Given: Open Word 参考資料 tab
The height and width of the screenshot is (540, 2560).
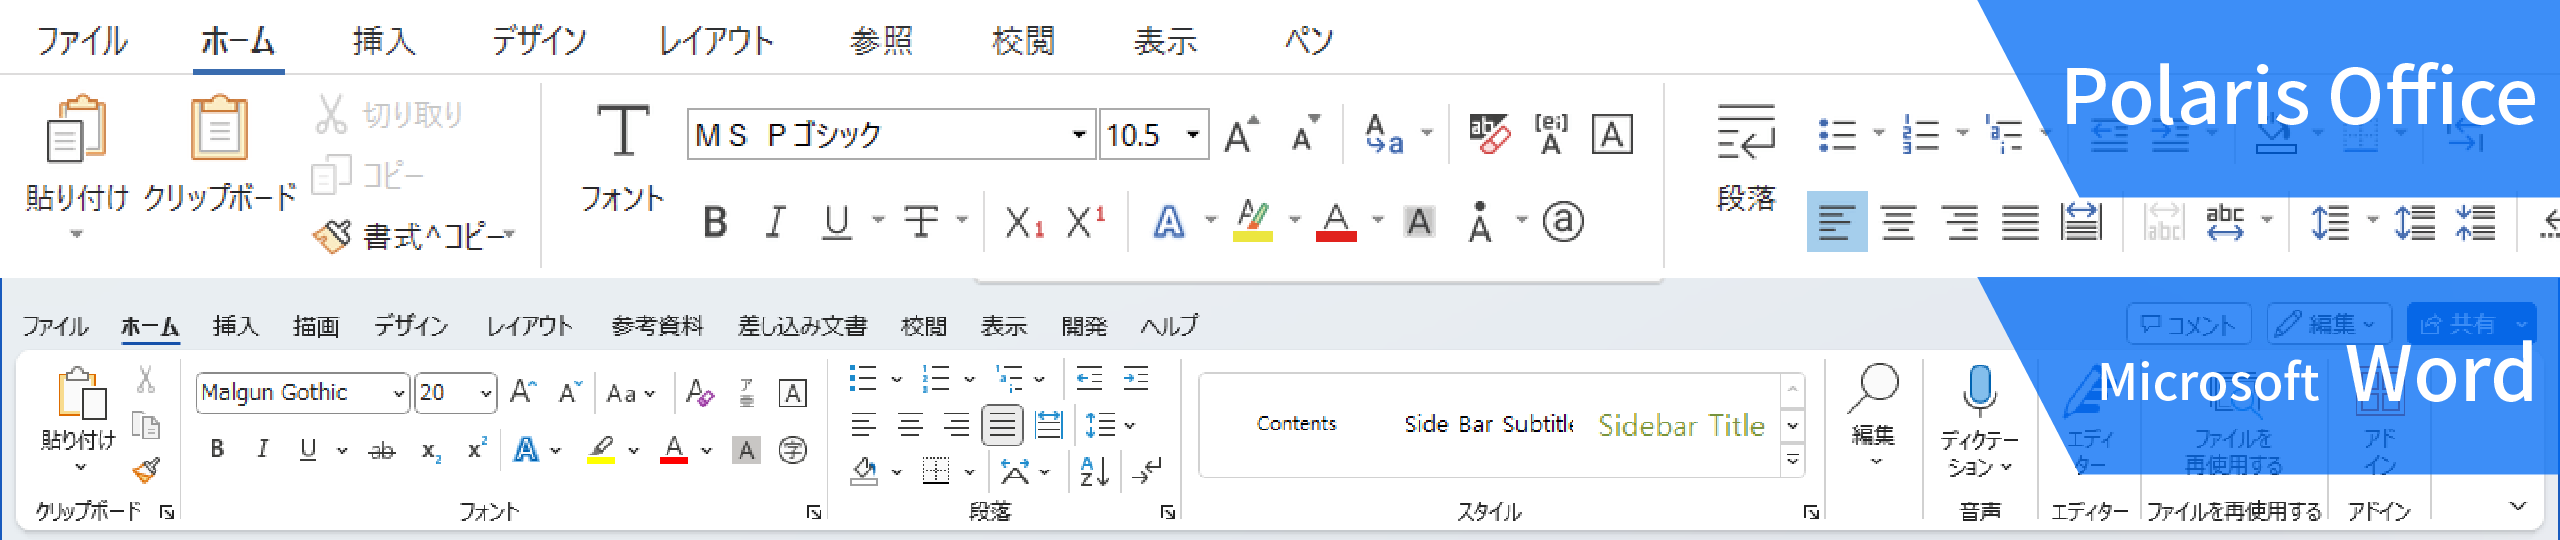Looking at the screenshot, I should 657,326.
